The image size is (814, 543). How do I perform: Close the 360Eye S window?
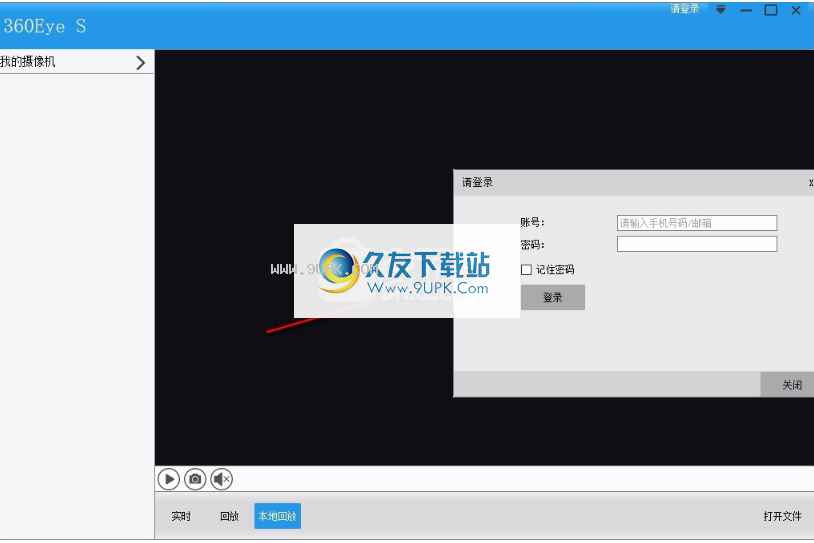(x=796, y=10)
